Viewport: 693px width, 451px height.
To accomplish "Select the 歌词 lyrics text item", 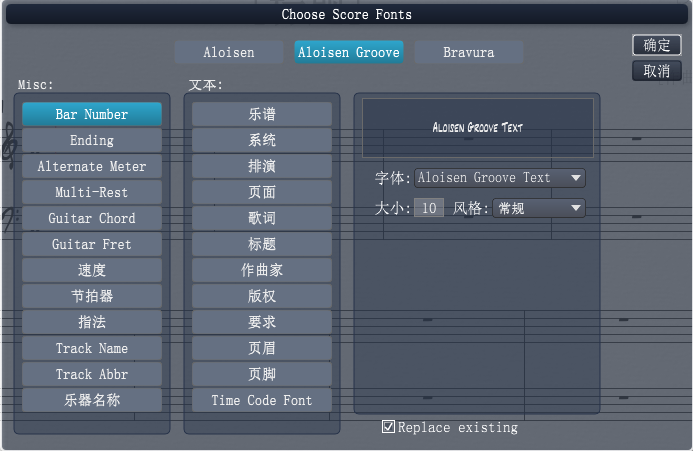I will point(261,219).
